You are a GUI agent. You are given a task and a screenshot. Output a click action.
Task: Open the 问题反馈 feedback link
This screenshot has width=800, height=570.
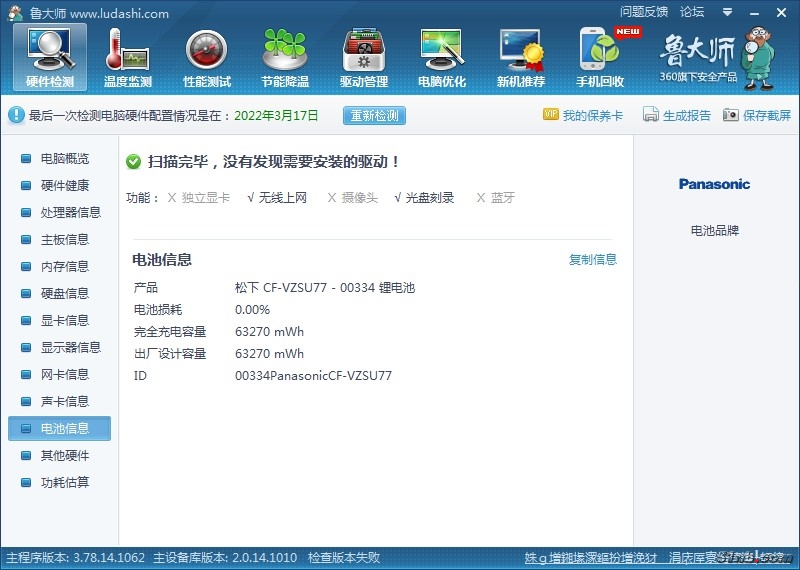click(x=644, y=12)
